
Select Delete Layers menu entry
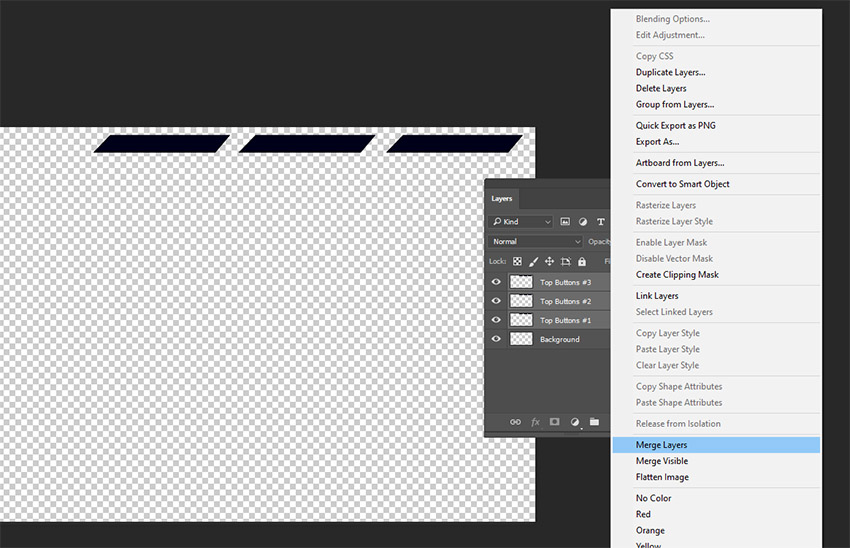[x=661, y=88]
